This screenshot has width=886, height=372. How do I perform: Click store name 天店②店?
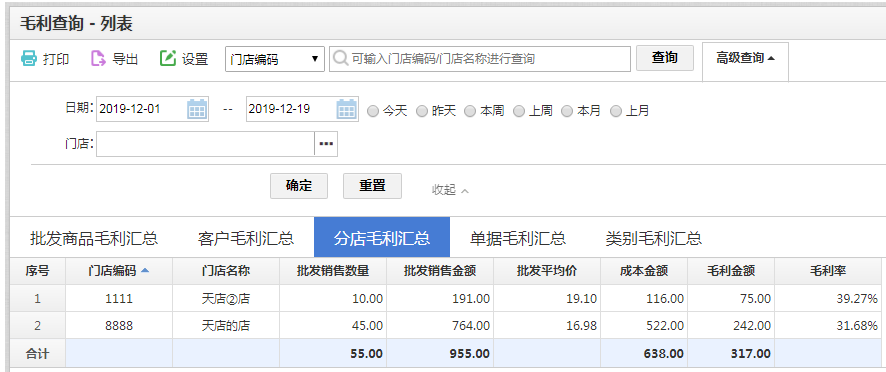click(x=226, y=299)
